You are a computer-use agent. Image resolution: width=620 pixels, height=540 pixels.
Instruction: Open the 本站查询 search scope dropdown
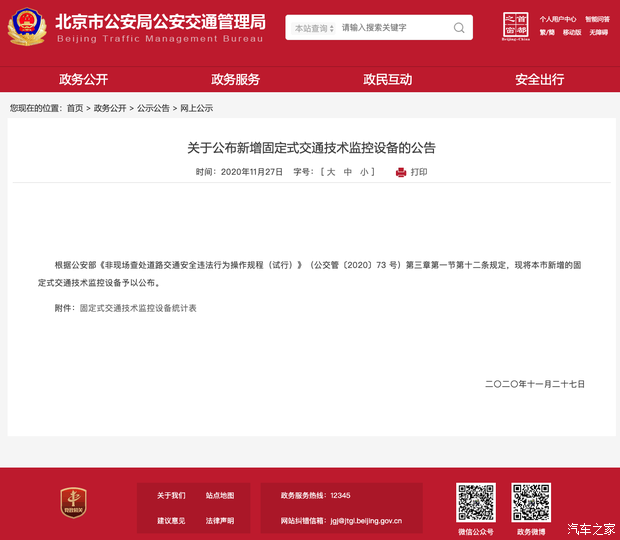(314, 28)
